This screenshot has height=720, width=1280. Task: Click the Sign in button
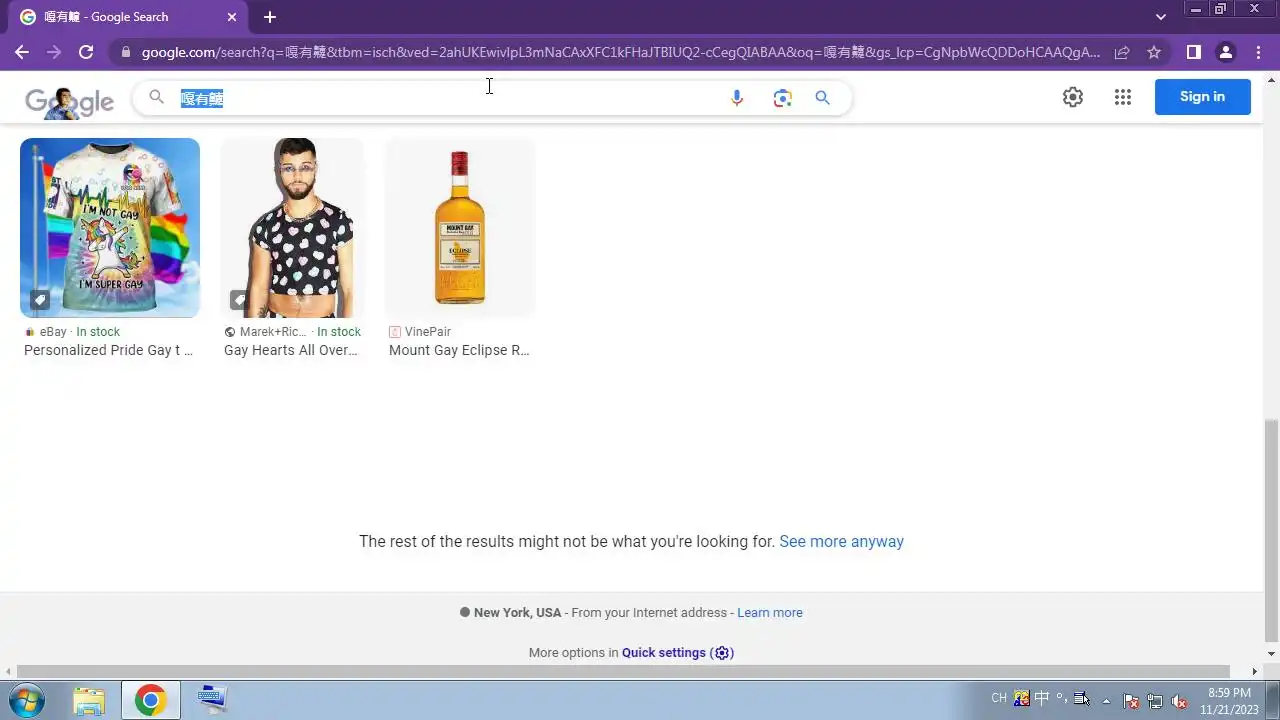click(x=1202, y=97)
